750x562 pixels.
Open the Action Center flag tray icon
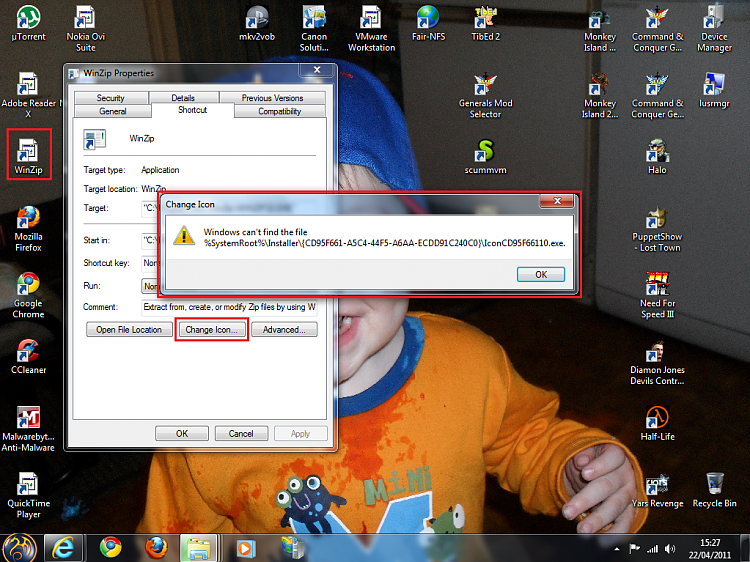pos(635,549)
